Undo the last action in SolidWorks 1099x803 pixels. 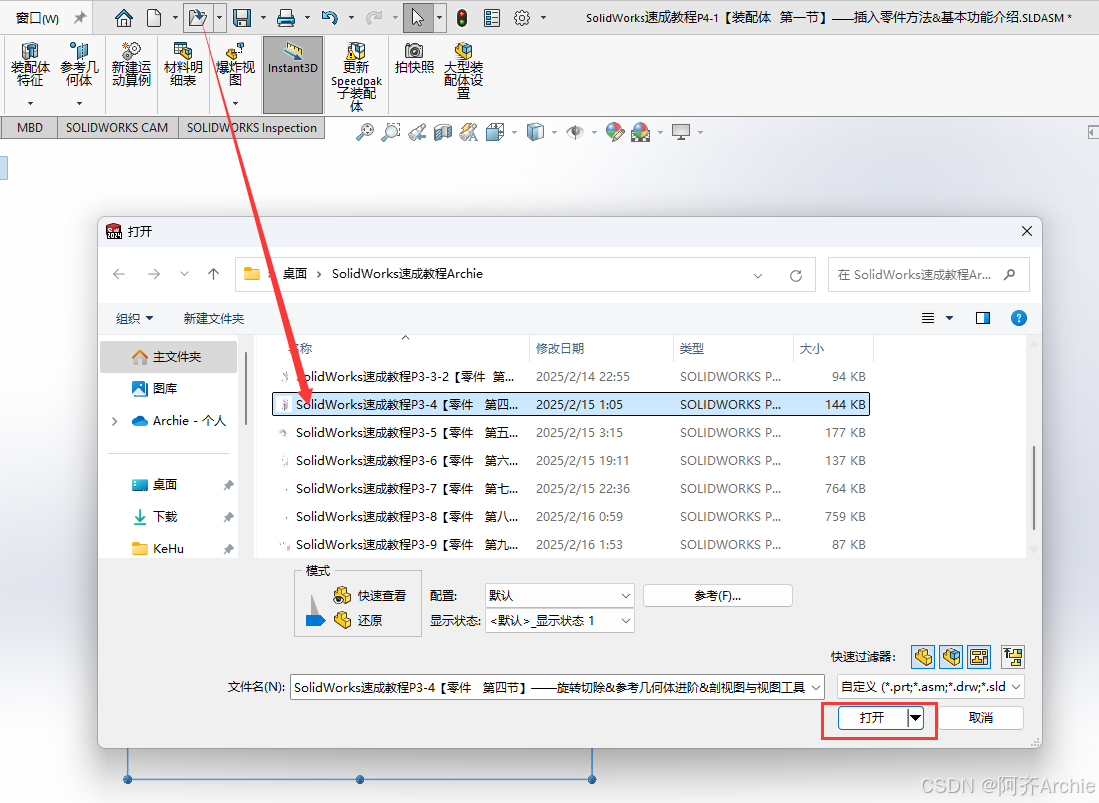click(329, 18)
